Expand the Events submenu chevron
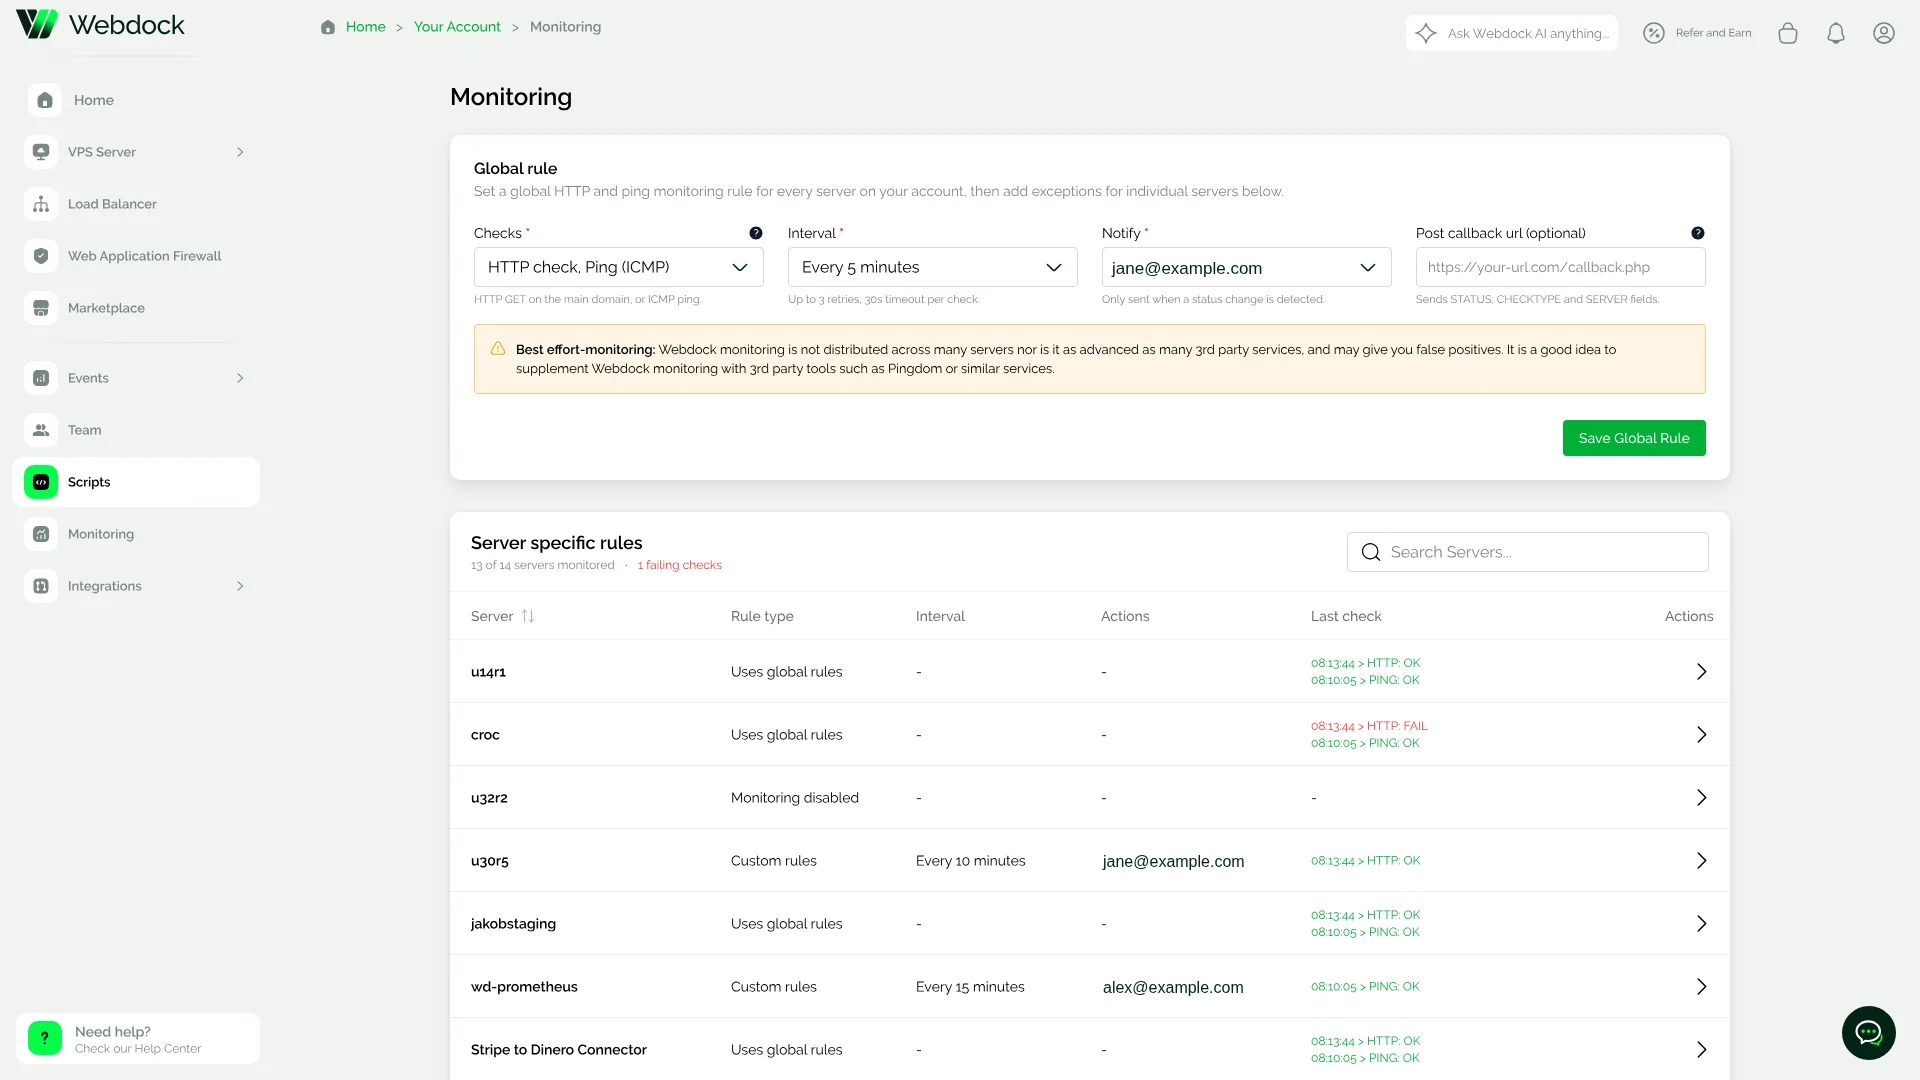This screenshot has width=1920, height=1080. click(x=240, y=378)
